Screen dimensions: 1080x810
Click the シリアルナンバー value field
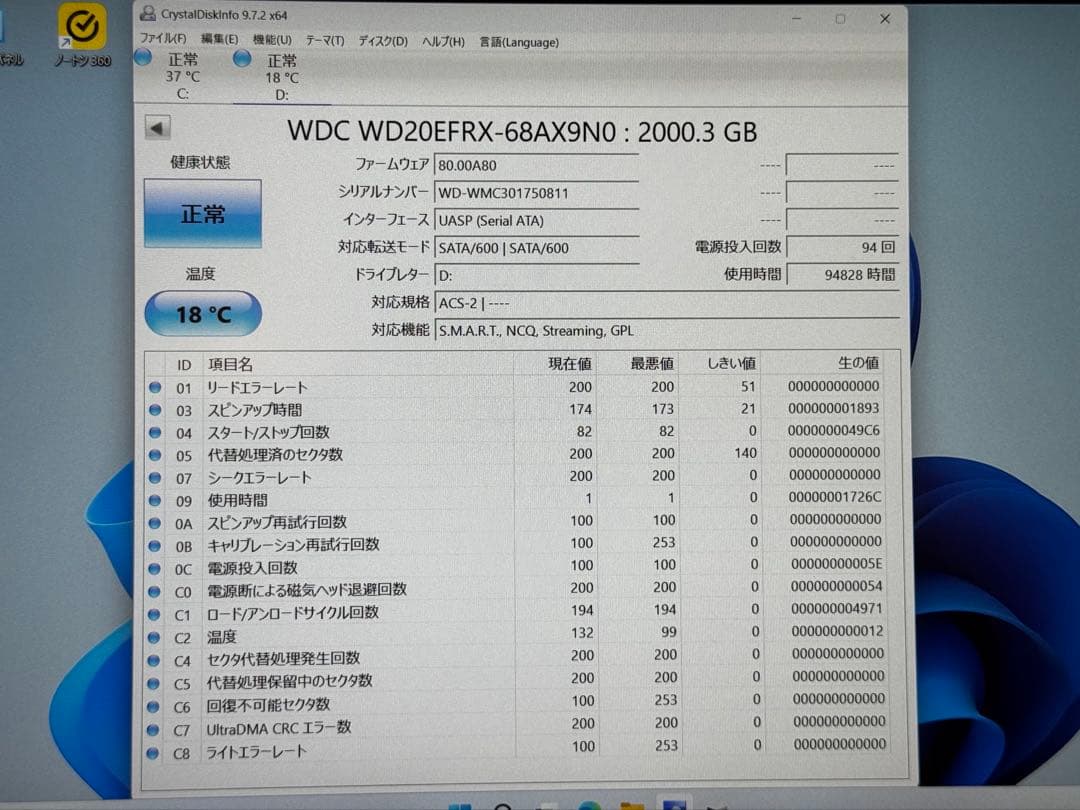538,193
